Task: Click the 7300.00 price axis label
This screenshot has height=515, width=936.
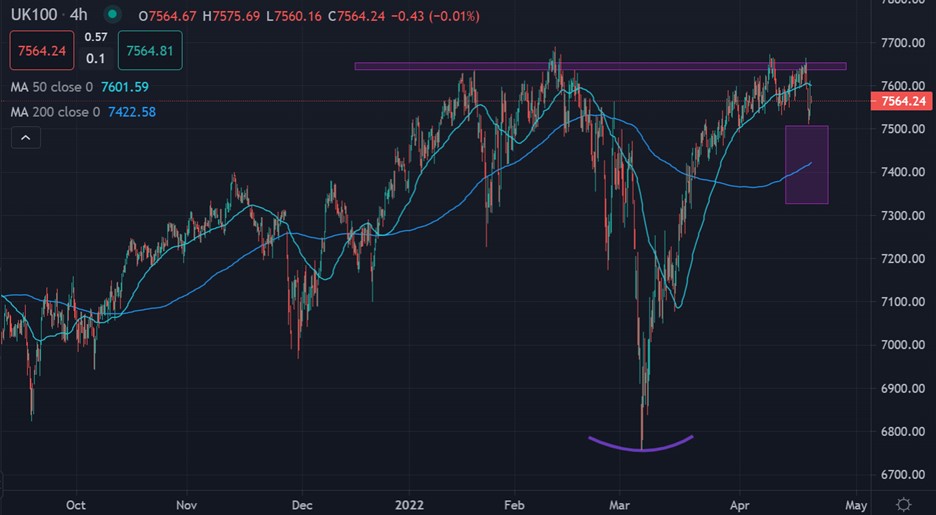Action: (x=903, y=215)
